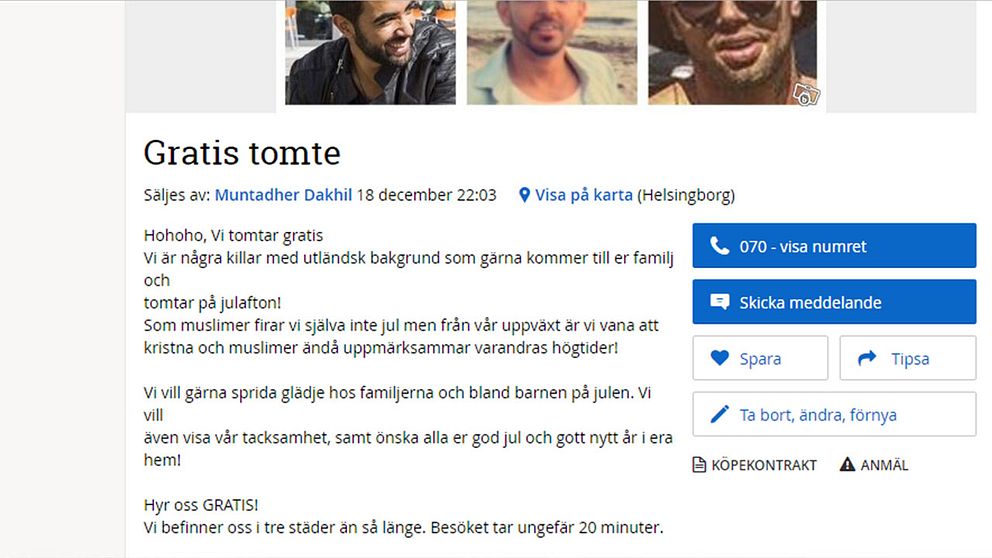Open seller profile Muntadher Dakhil
Viewport: 992px width, 558px height.
pyautogui.click(x=283, y=195)
